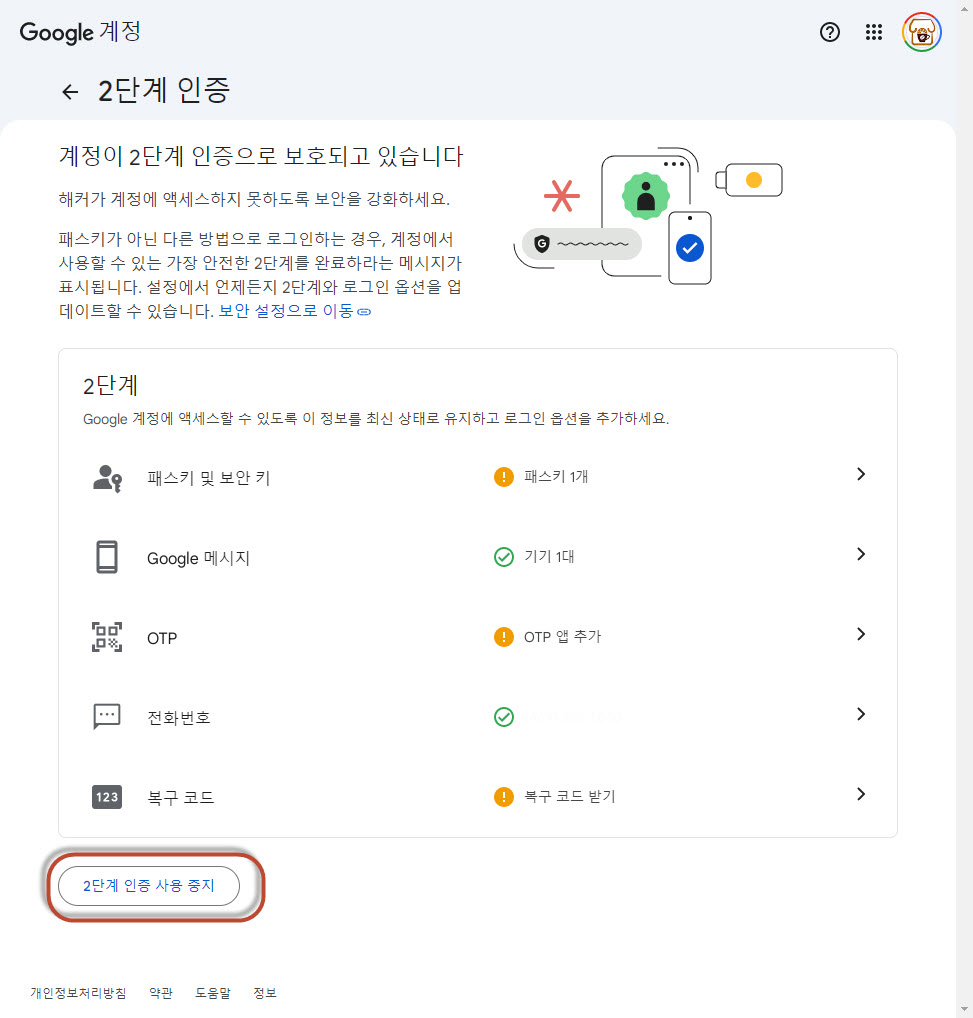Open the 개인정보처리방침 footer link

coord(78,993)
